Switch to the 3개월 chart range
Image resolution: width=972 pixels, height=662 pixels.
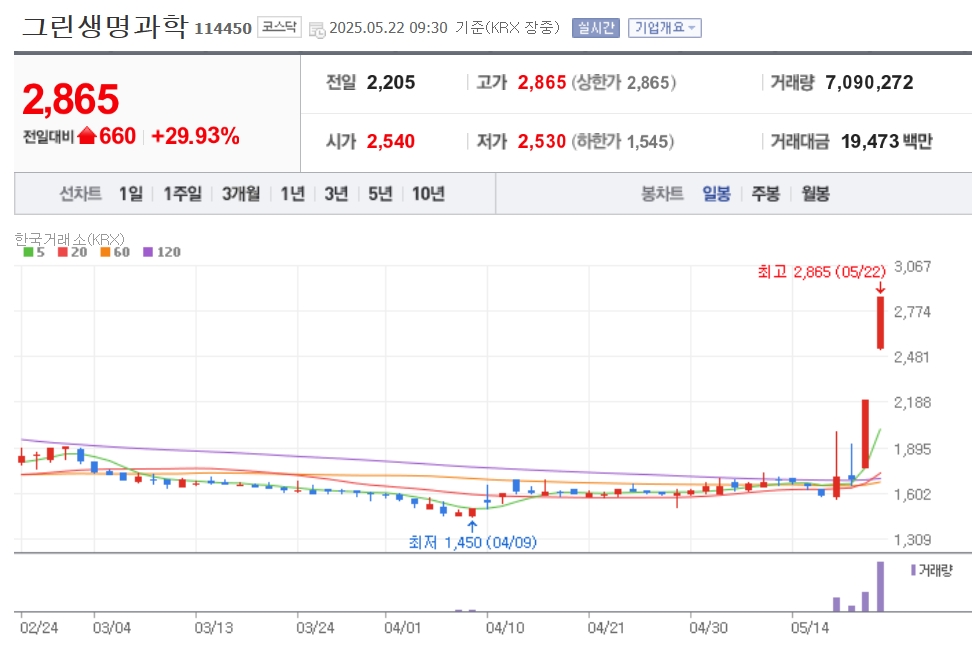pyautogui.click(x=241, y=194)
